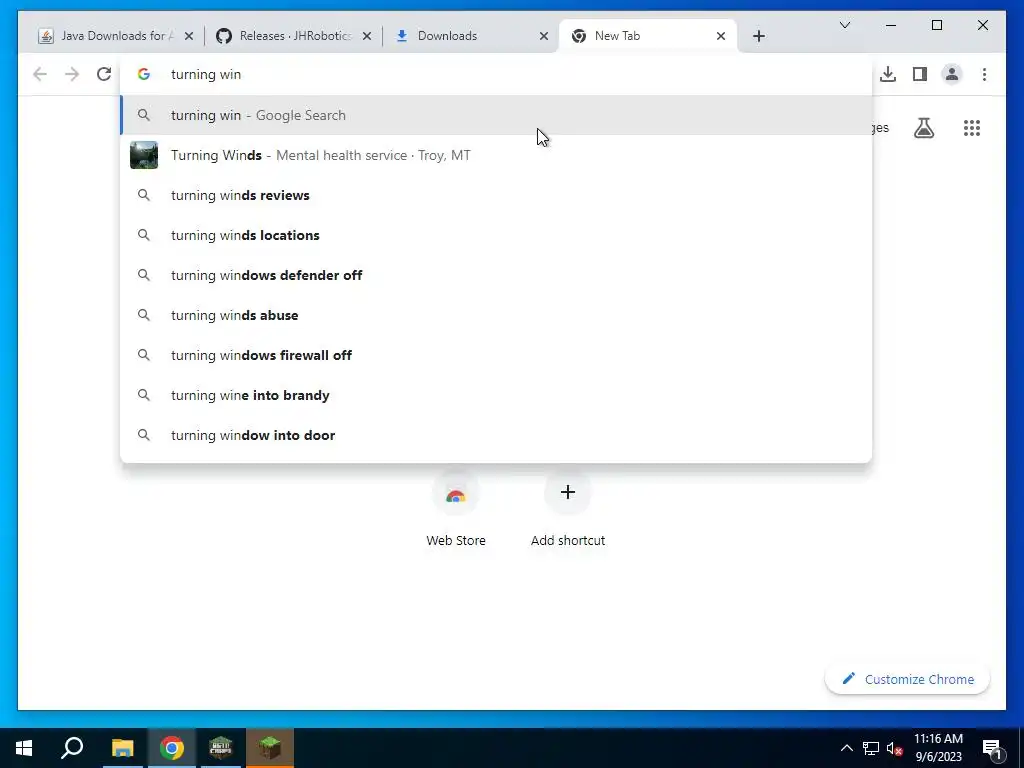Click the network status tray icon

871,748
